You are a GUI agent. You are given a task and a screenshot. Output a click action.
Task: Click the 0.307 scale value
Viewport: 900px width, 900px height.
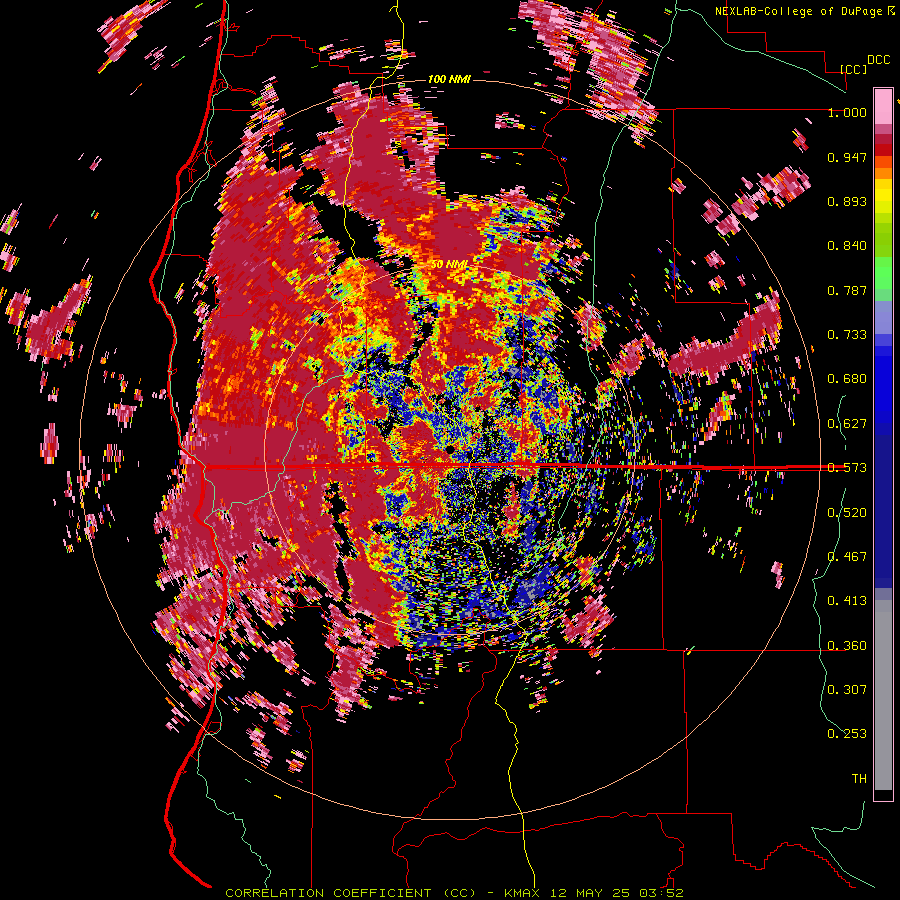coord(847,689)
